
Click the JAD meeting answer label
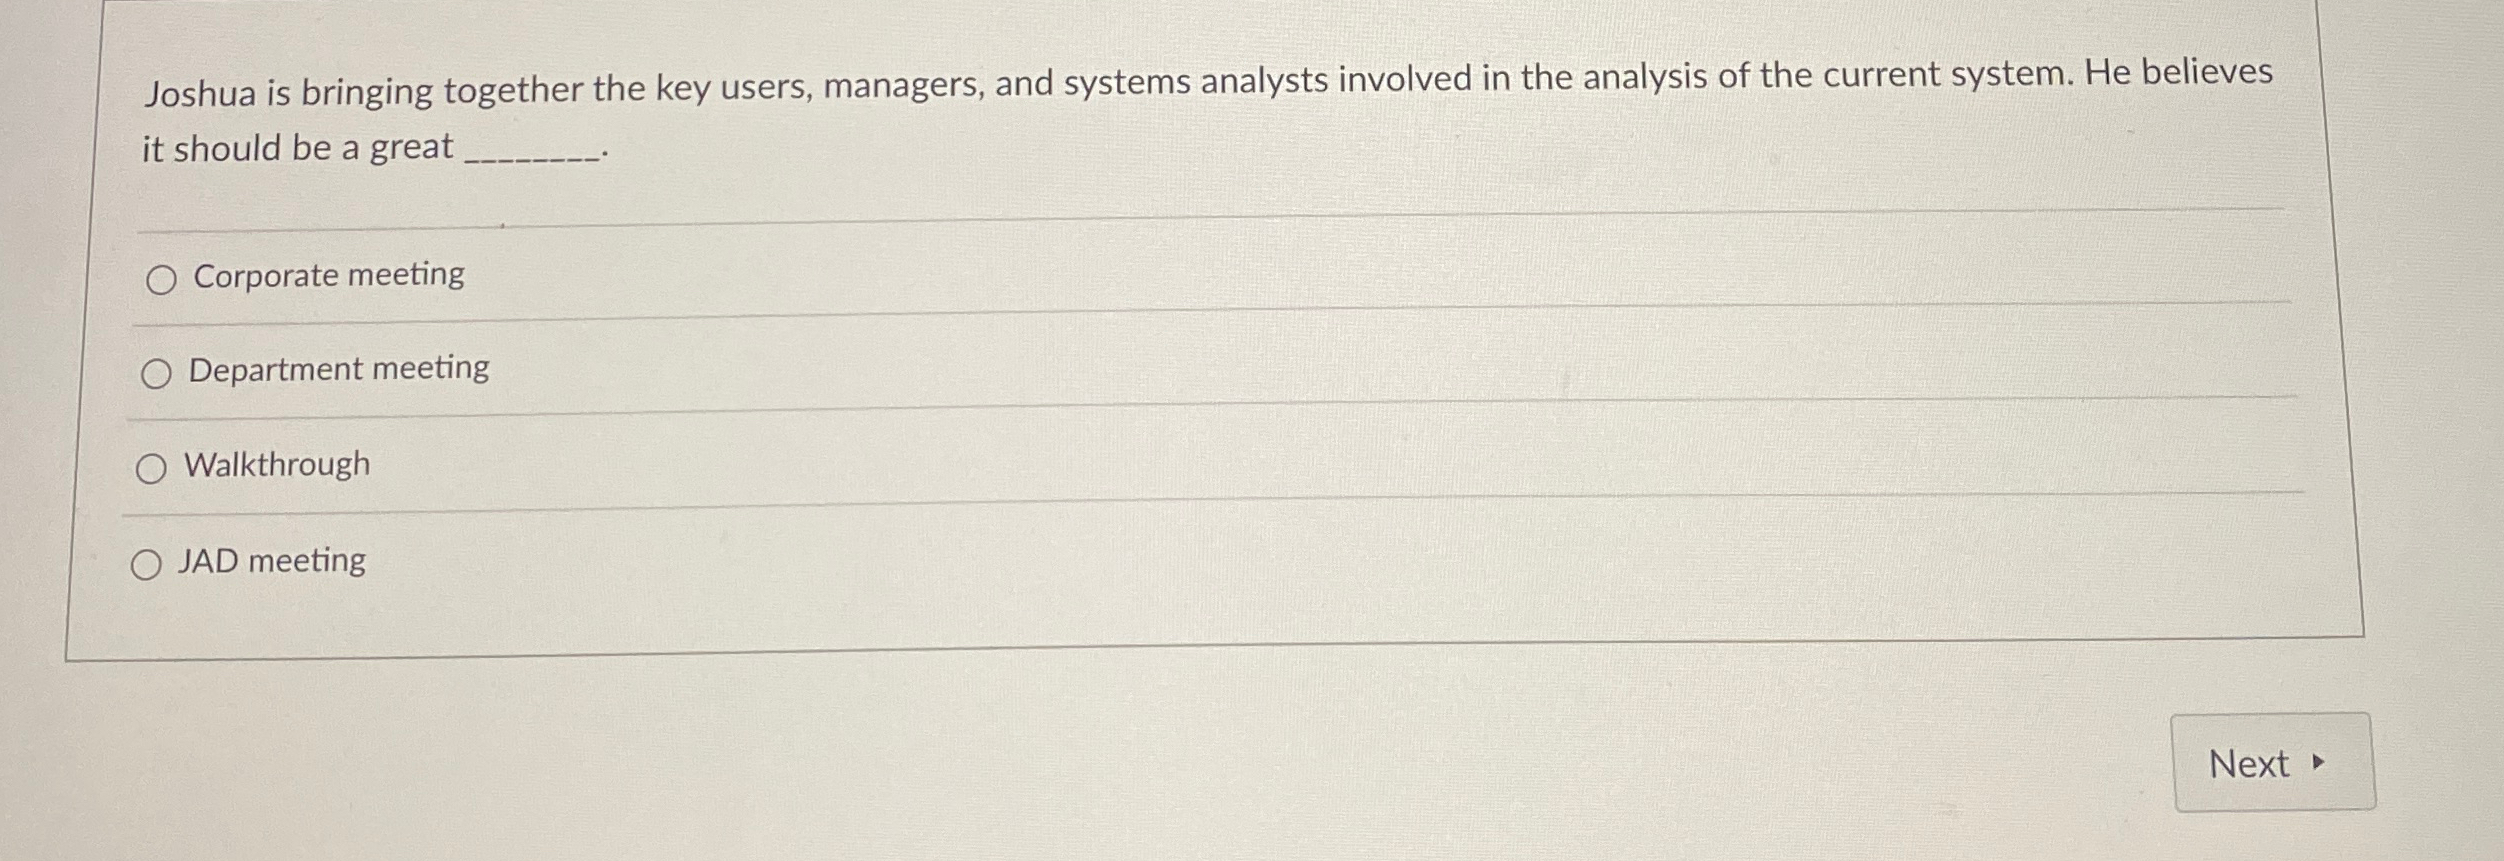click(x=271, y=560)
